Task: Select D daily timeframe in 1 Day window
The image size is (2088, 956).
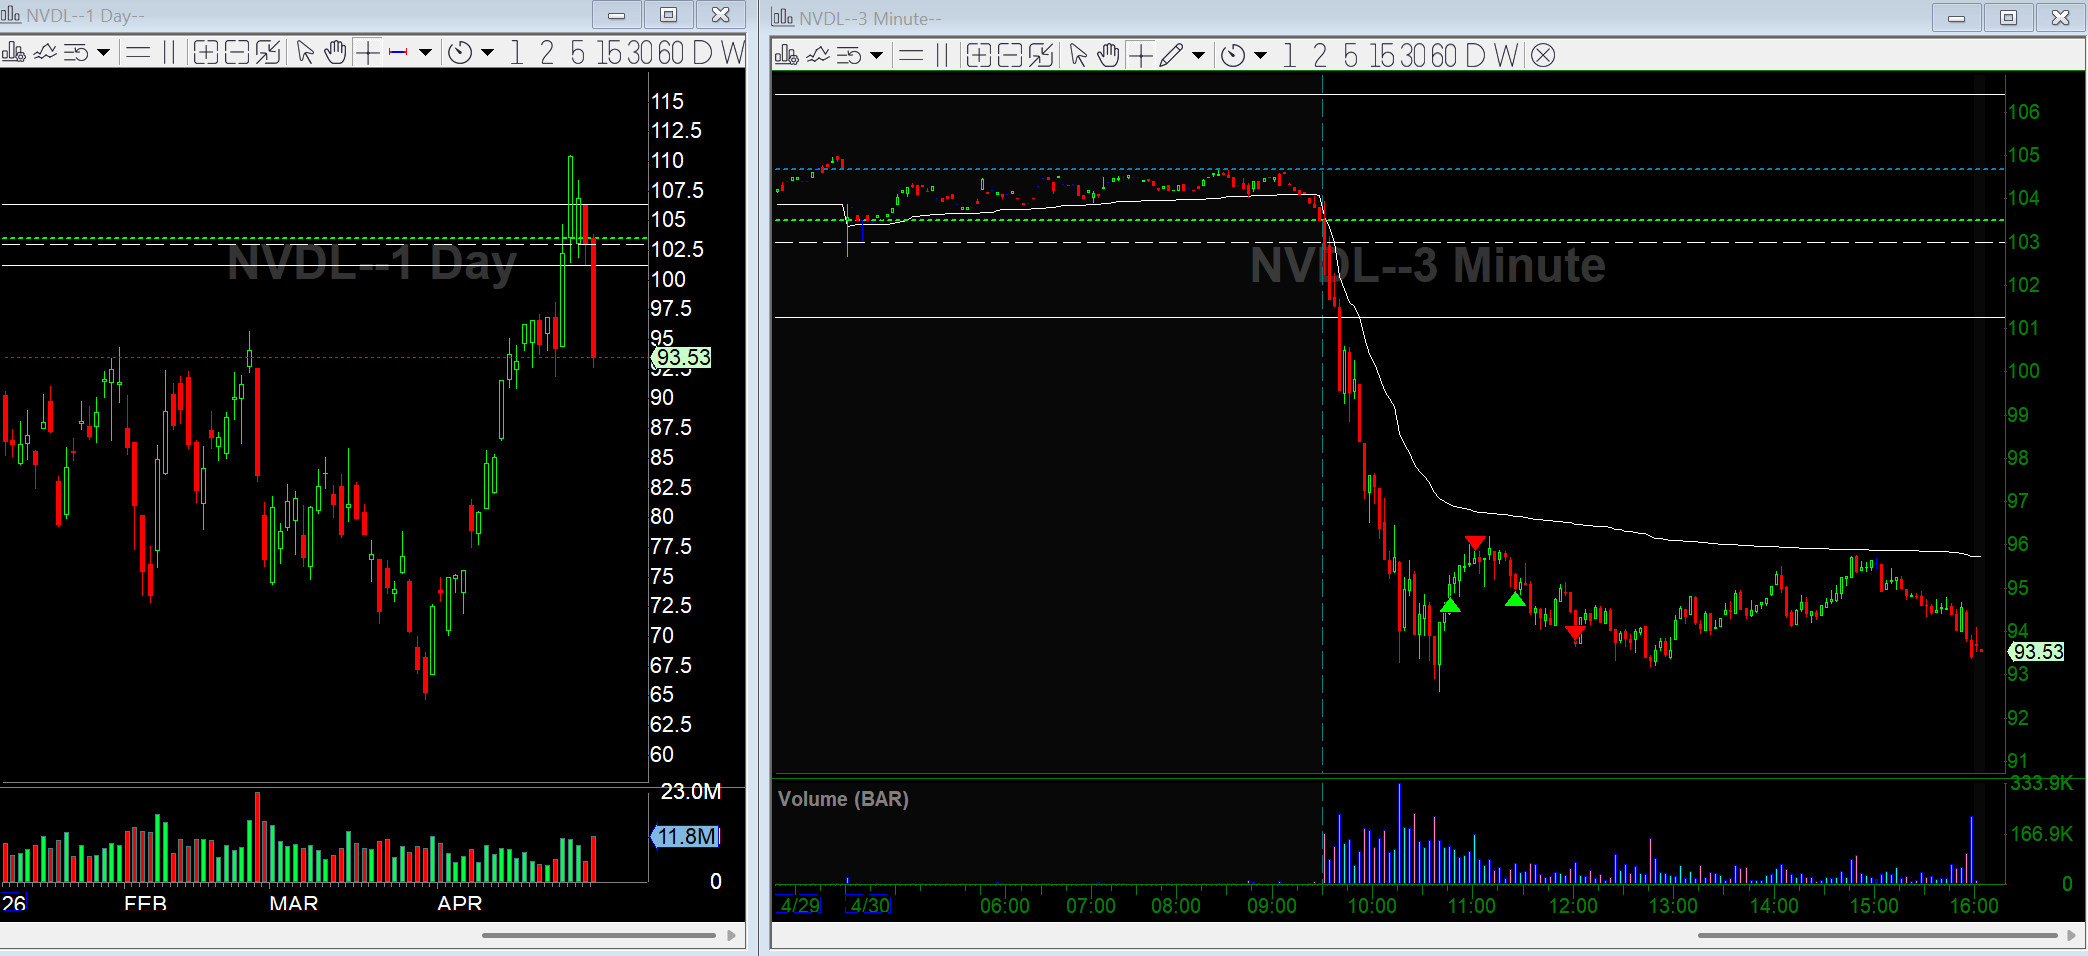Action: 703,53
